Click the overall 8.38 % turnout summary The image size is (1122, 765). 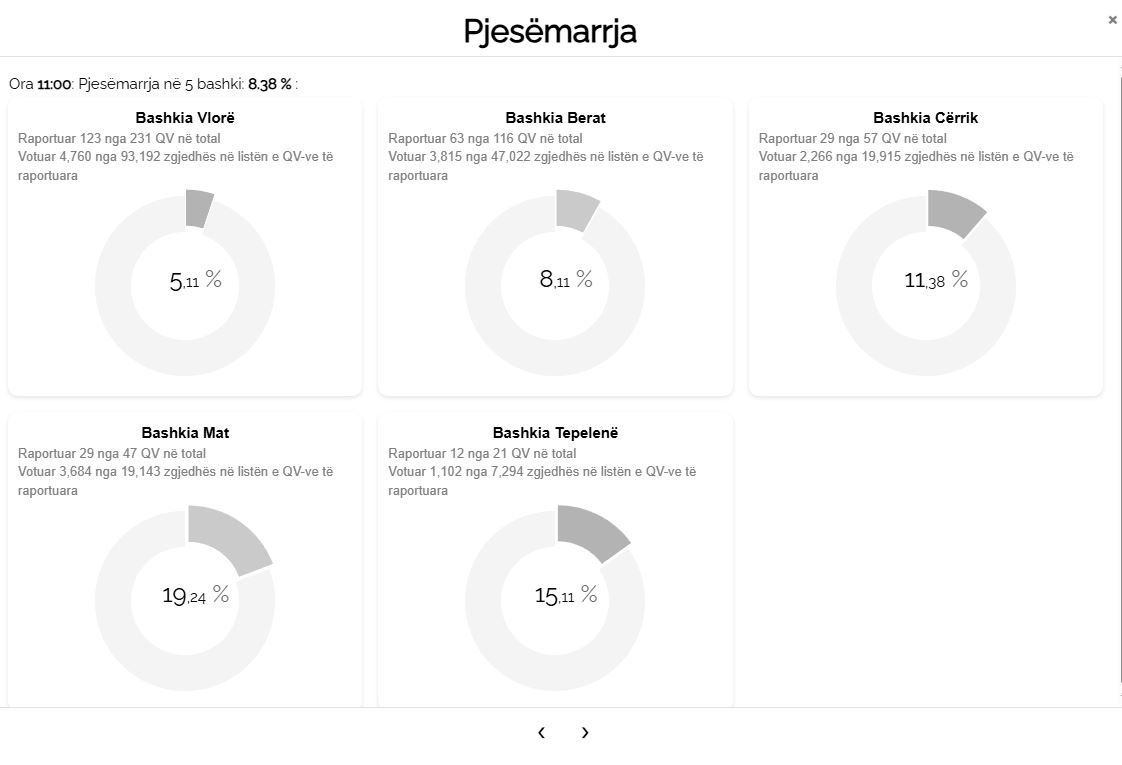click(270, 84)
